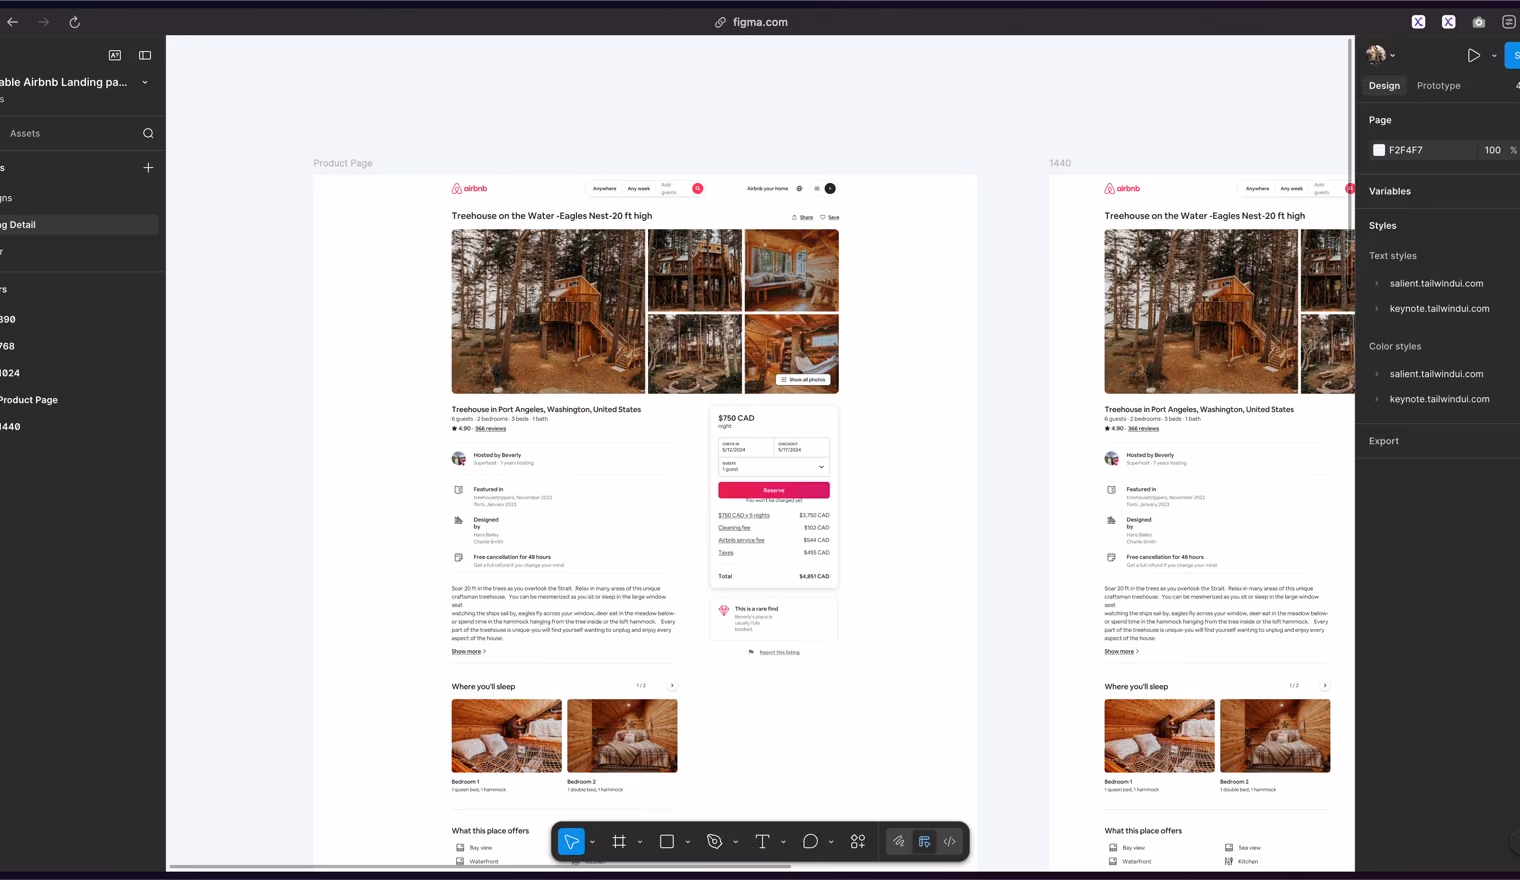The width and height of the screenshot is (1520, 880).
Task: Click the Export section label
Action: 1384,441
